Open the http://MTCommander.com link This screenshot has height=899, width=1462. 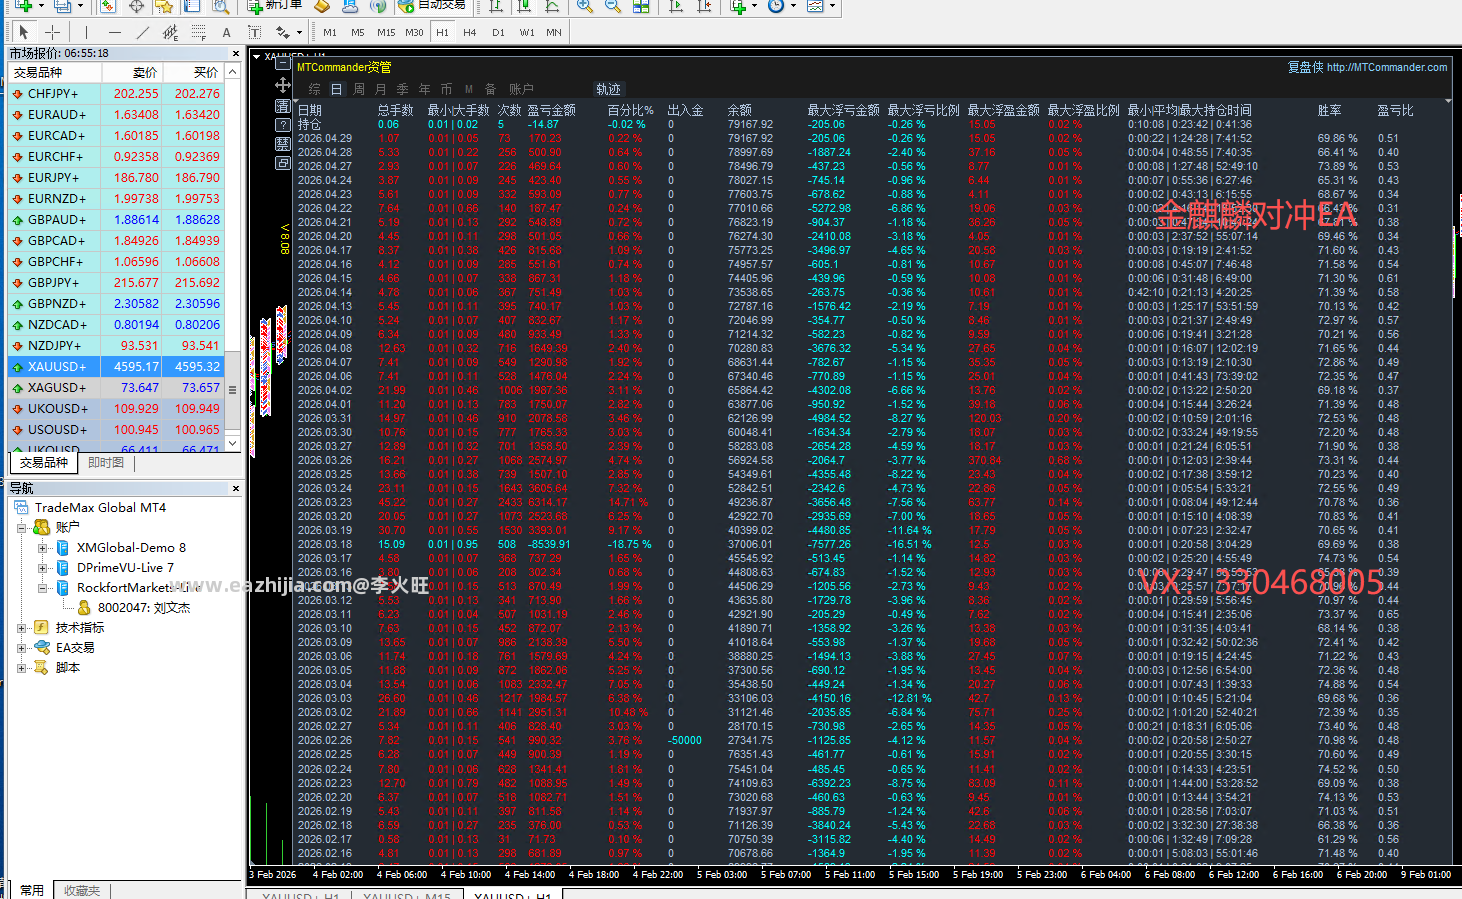point(1387,67)
